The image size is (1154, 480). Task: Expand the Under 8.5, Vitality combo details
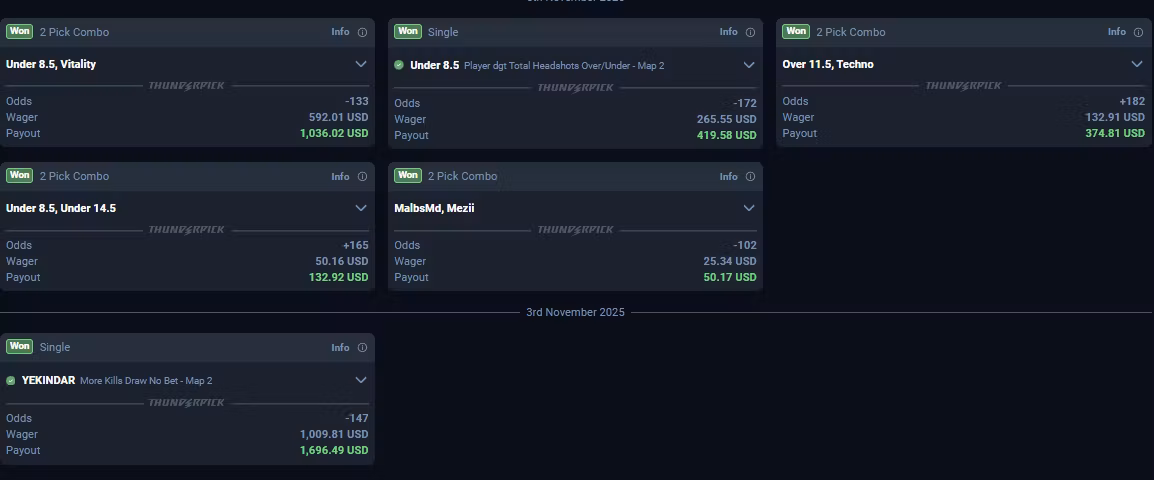pyautogui.click(x=361, y=64)
